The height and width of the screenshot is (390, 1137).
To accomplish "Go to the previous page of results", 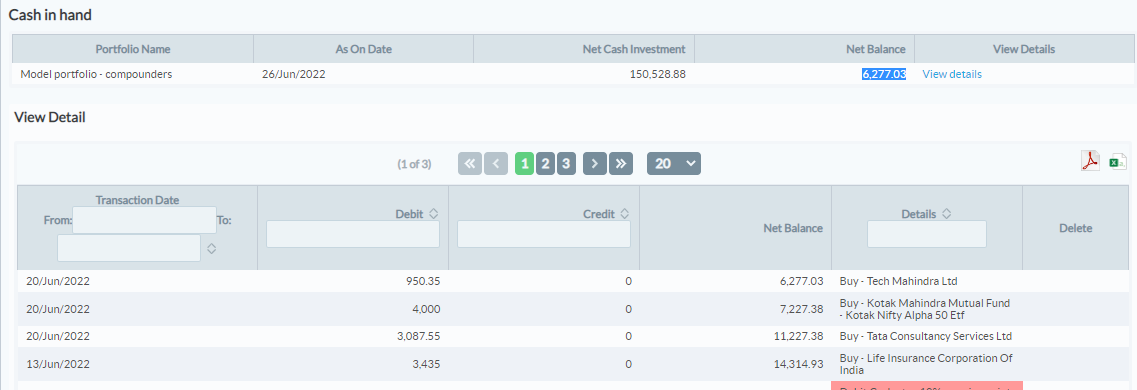I will (x=496, y=164).
